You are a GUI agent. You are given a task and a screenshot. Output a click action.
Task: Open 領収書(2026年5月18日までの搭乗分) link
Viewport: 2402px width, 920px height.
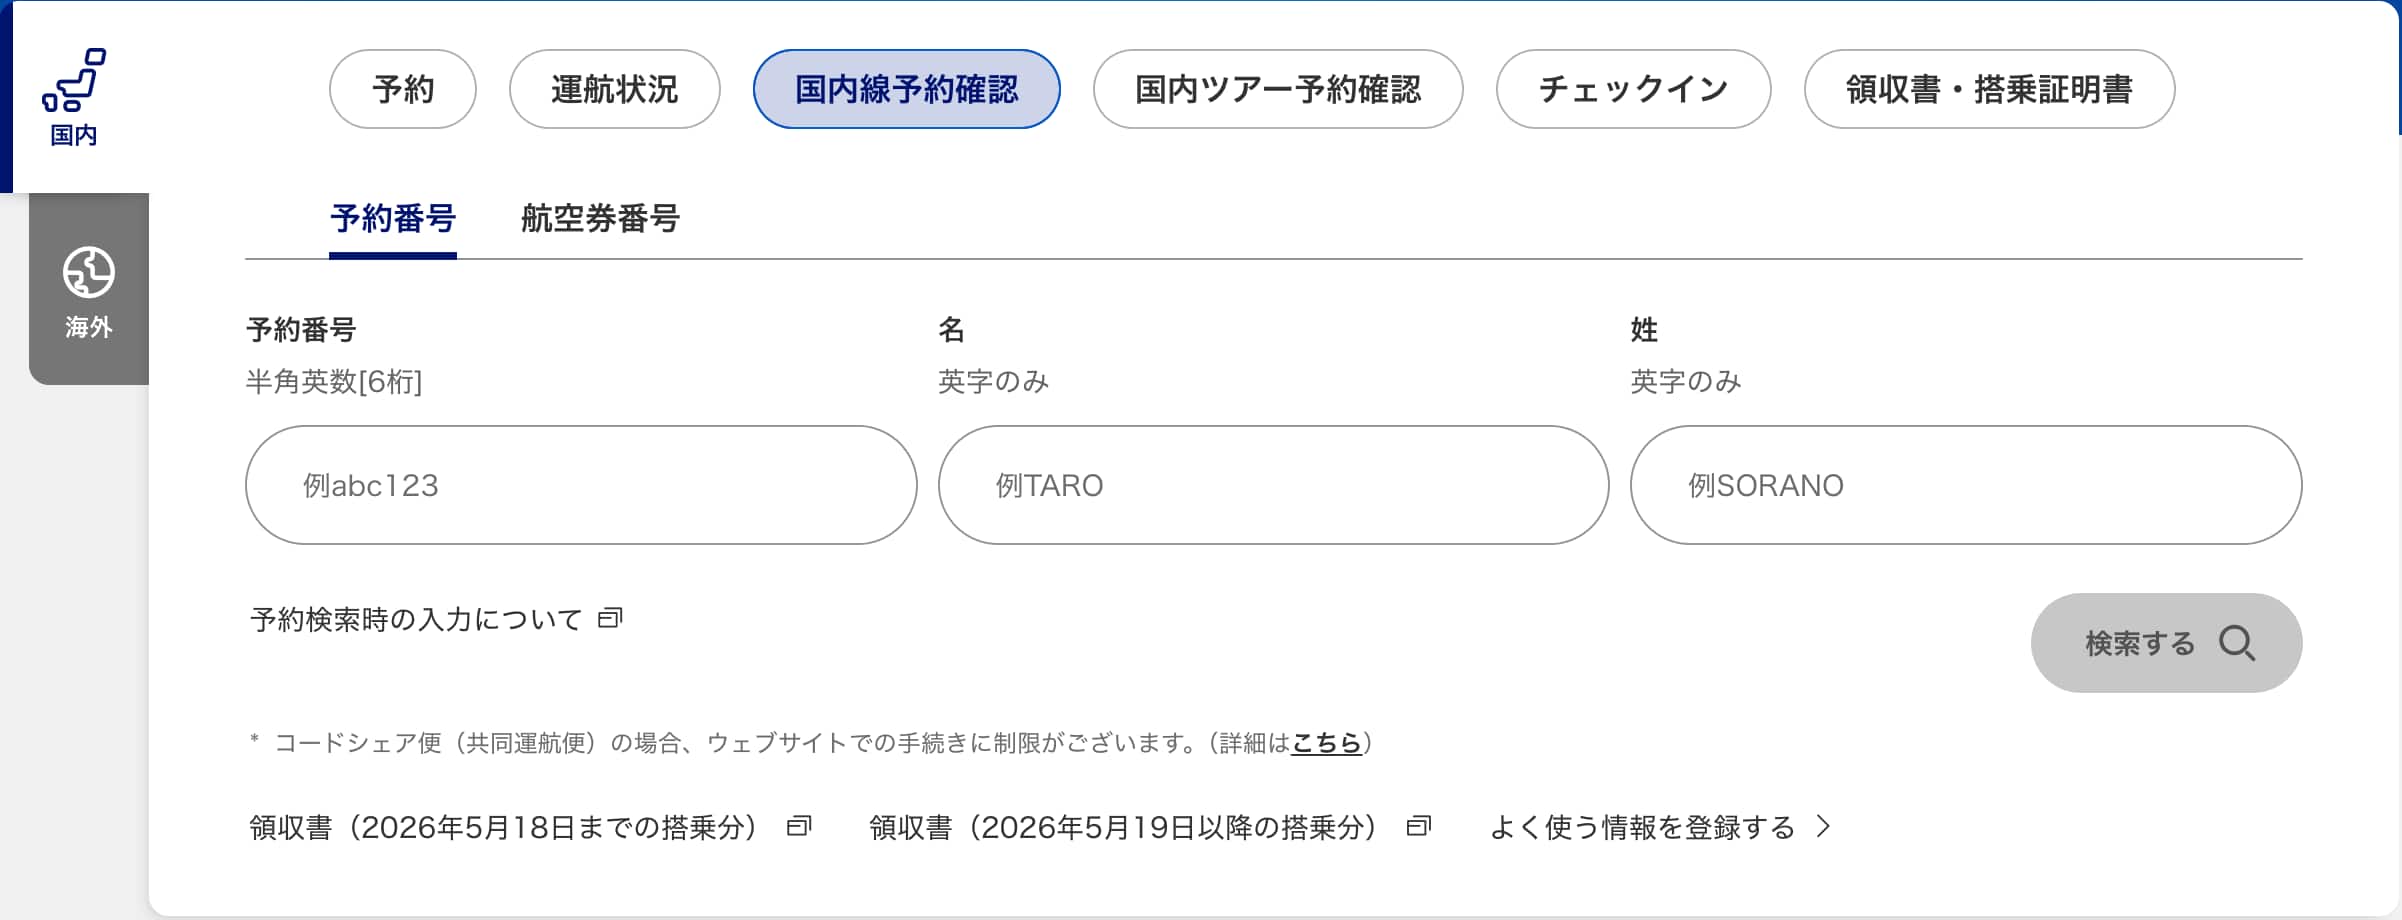(x=503, y=827)
